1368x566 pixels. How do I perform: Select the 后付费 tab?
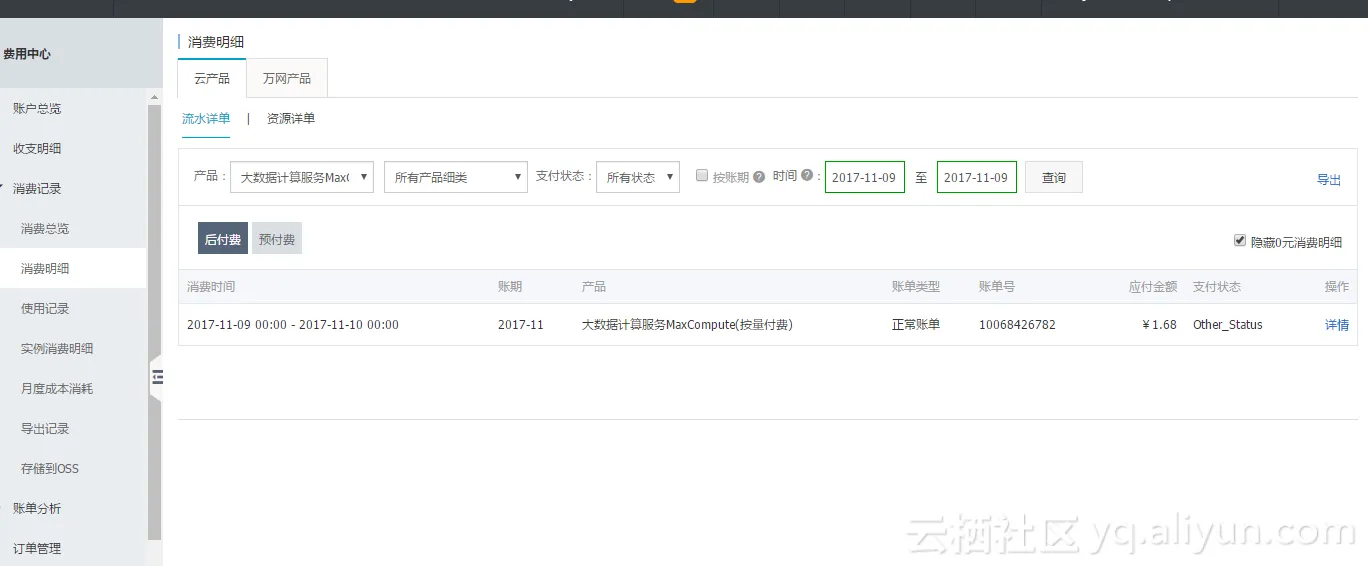223,239
